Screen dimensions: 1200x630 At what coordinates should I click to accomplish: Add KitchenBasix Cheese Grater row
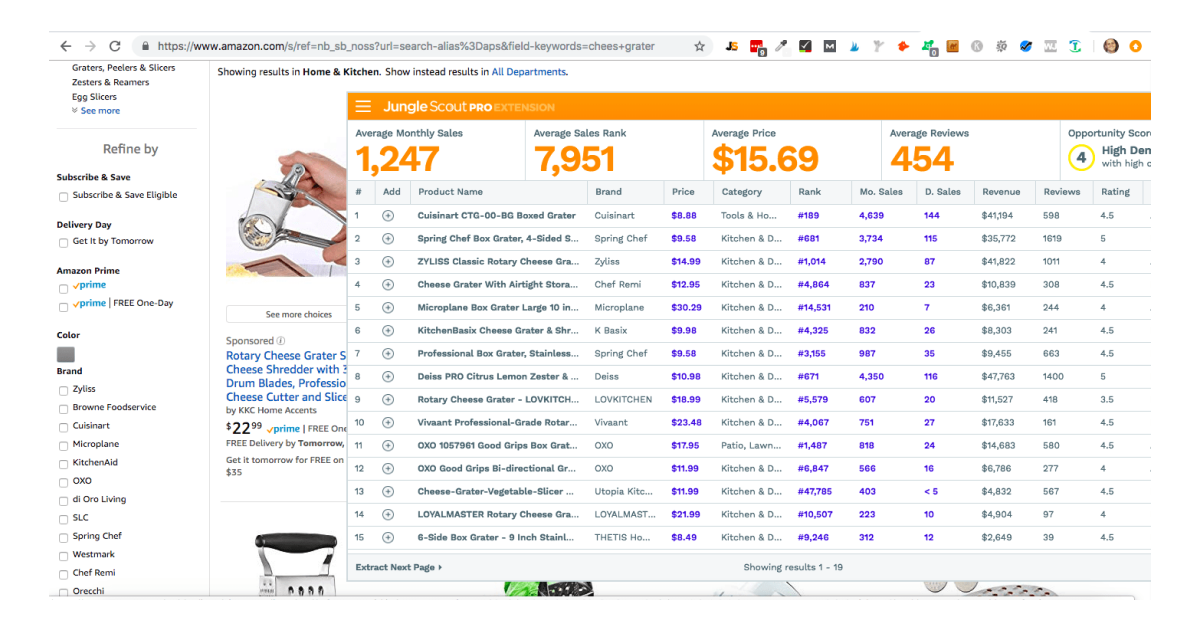pyautogui.click(x=388, y=330)
